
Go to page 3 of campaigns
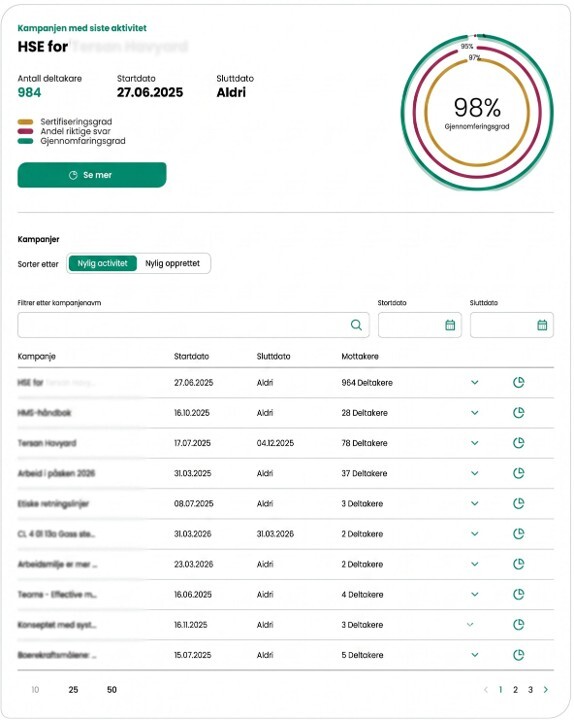coord(530,690)
